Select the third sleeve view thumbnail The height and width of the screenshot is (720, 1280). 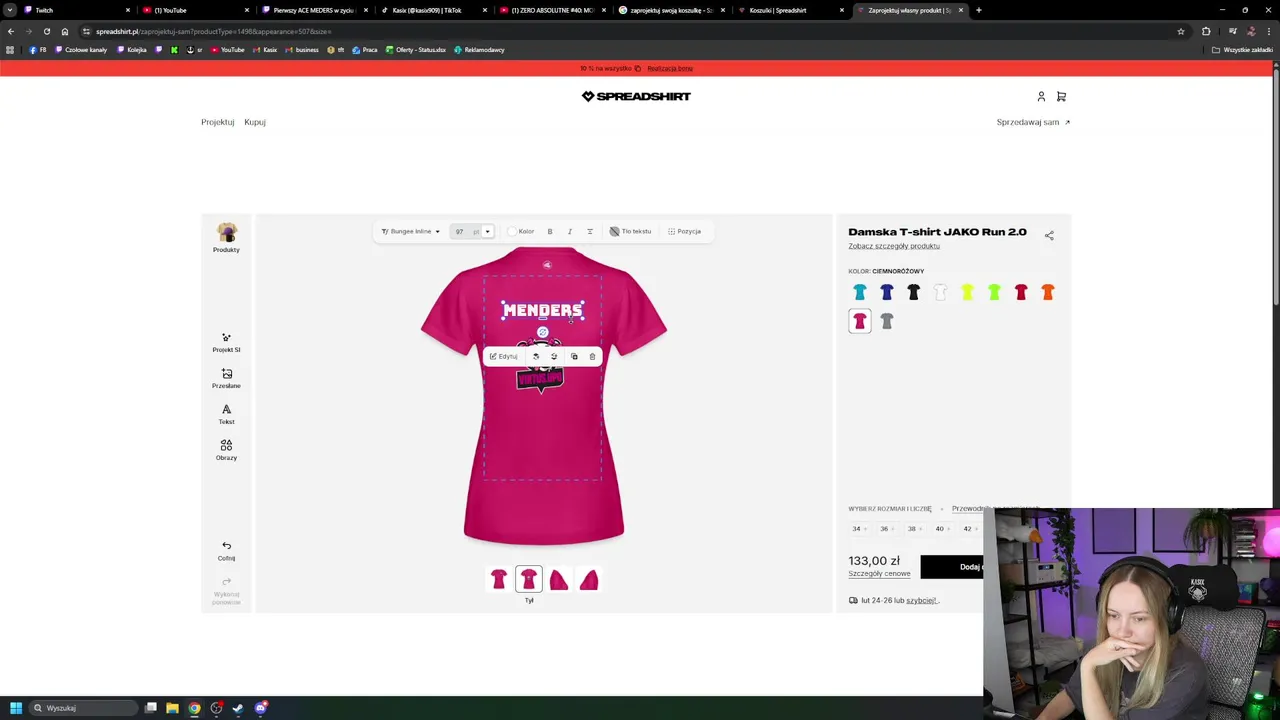(x=559, y=579)
